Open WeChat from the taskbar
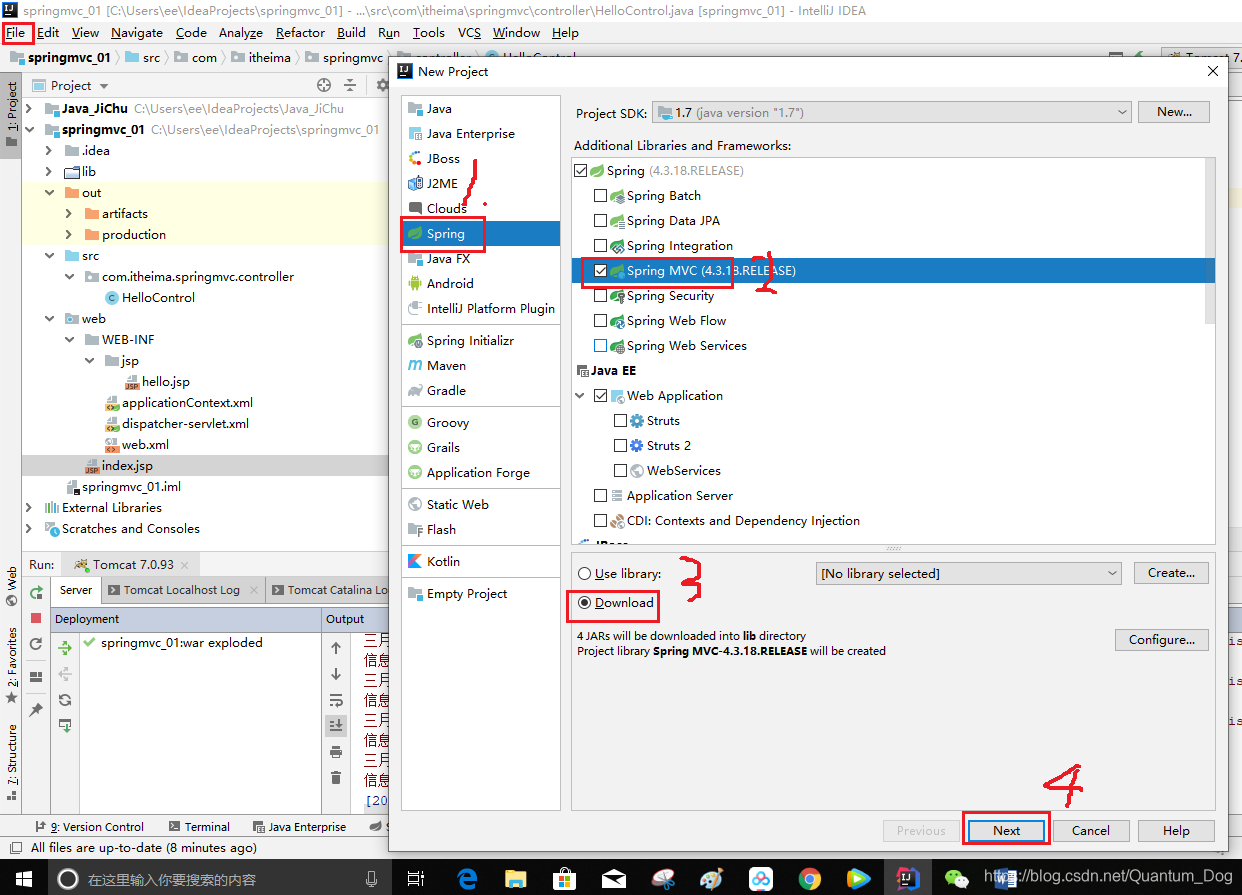The image size is (1242, 895). click(x=957, y=879)
